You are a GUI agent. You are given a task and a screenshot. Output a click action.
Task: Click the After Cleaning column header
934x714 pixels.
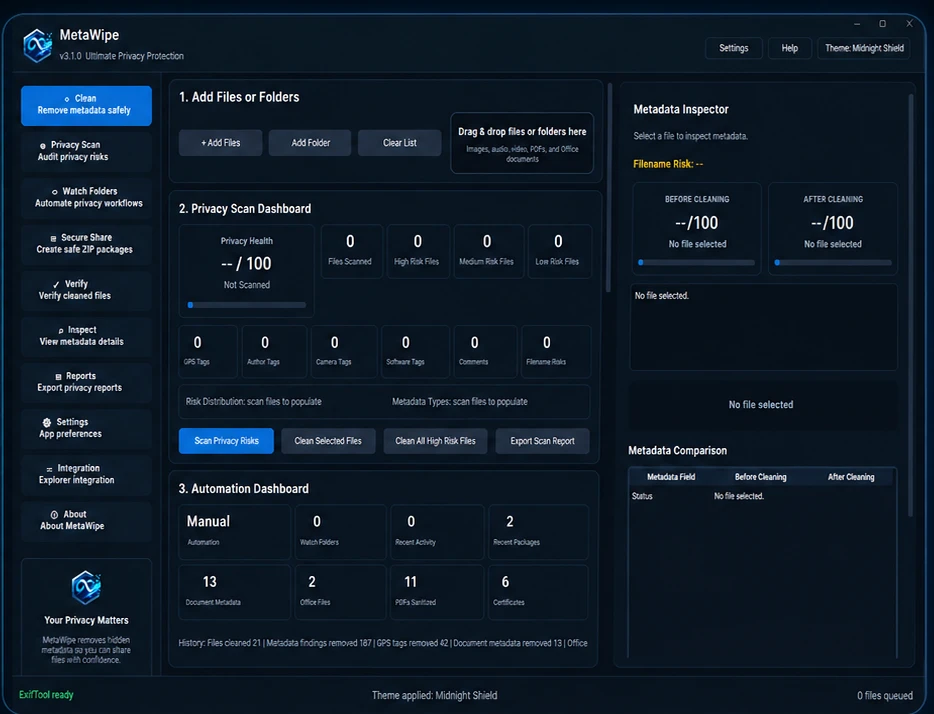tap(851, 477)
